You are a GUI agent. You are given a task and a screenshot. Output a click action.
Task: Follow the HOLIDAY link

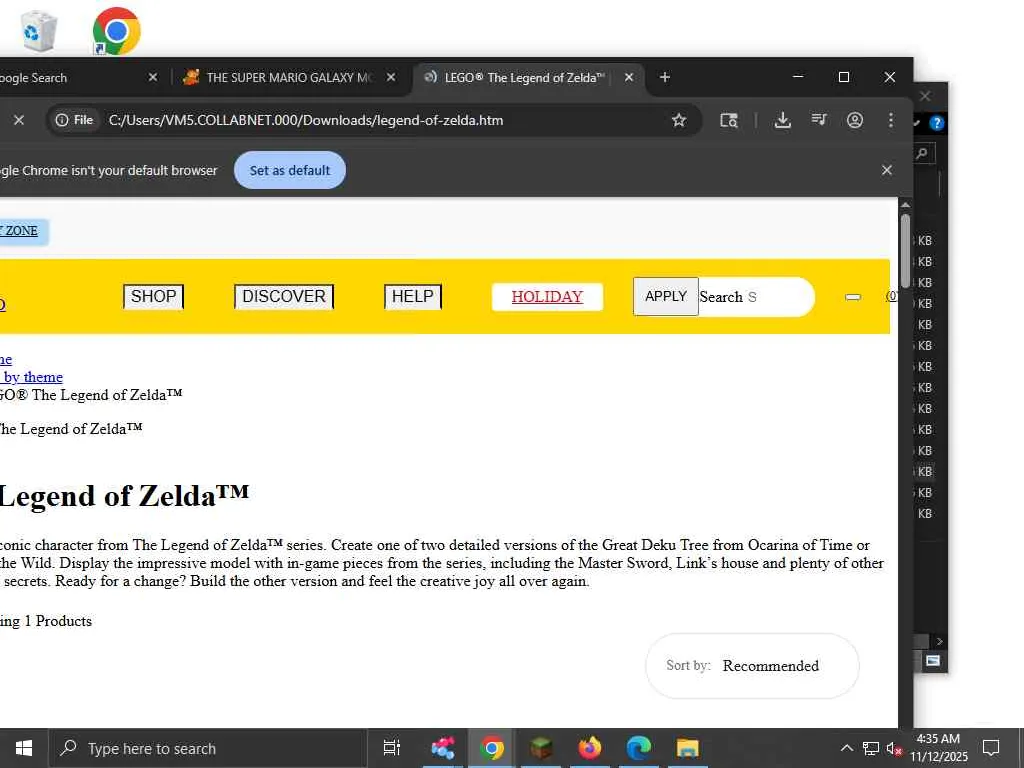pyautogui.click(x=547, y=297)
